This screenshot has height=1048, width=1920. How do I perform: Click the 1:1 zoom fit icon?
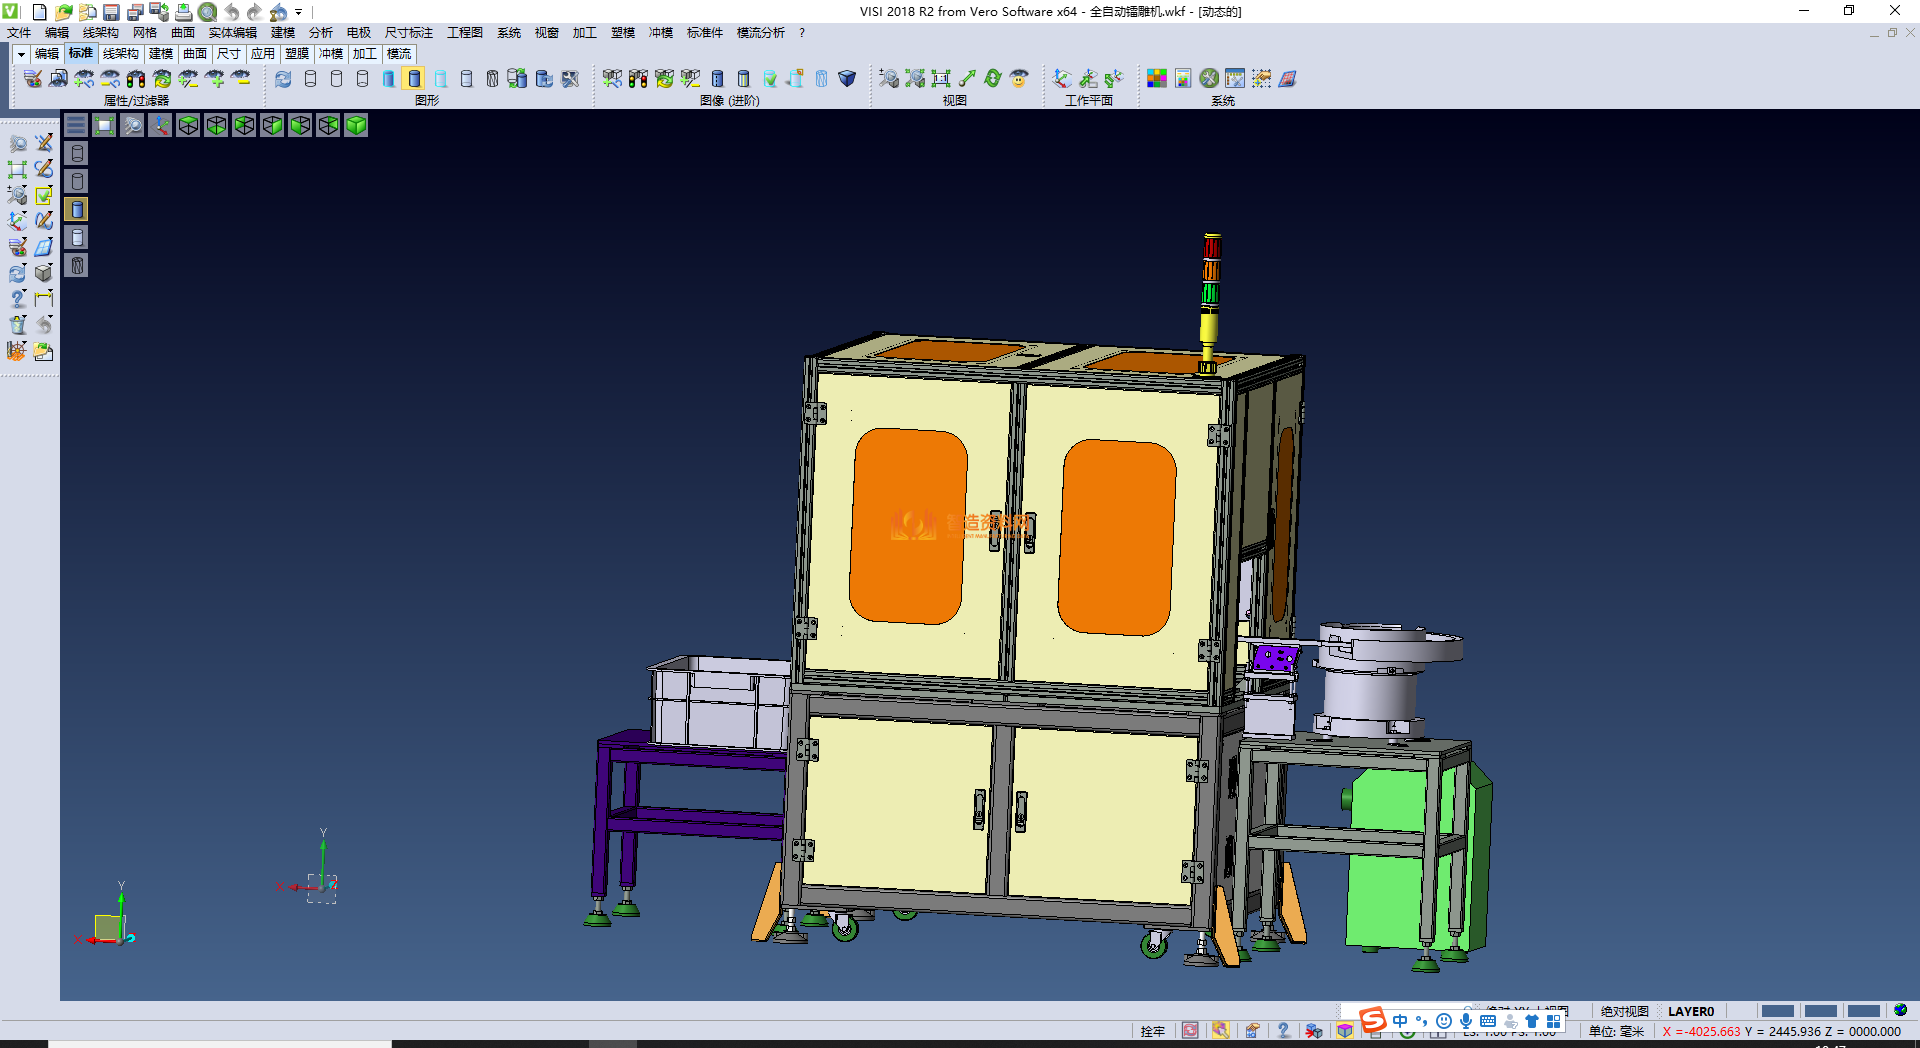coord(940,79)
